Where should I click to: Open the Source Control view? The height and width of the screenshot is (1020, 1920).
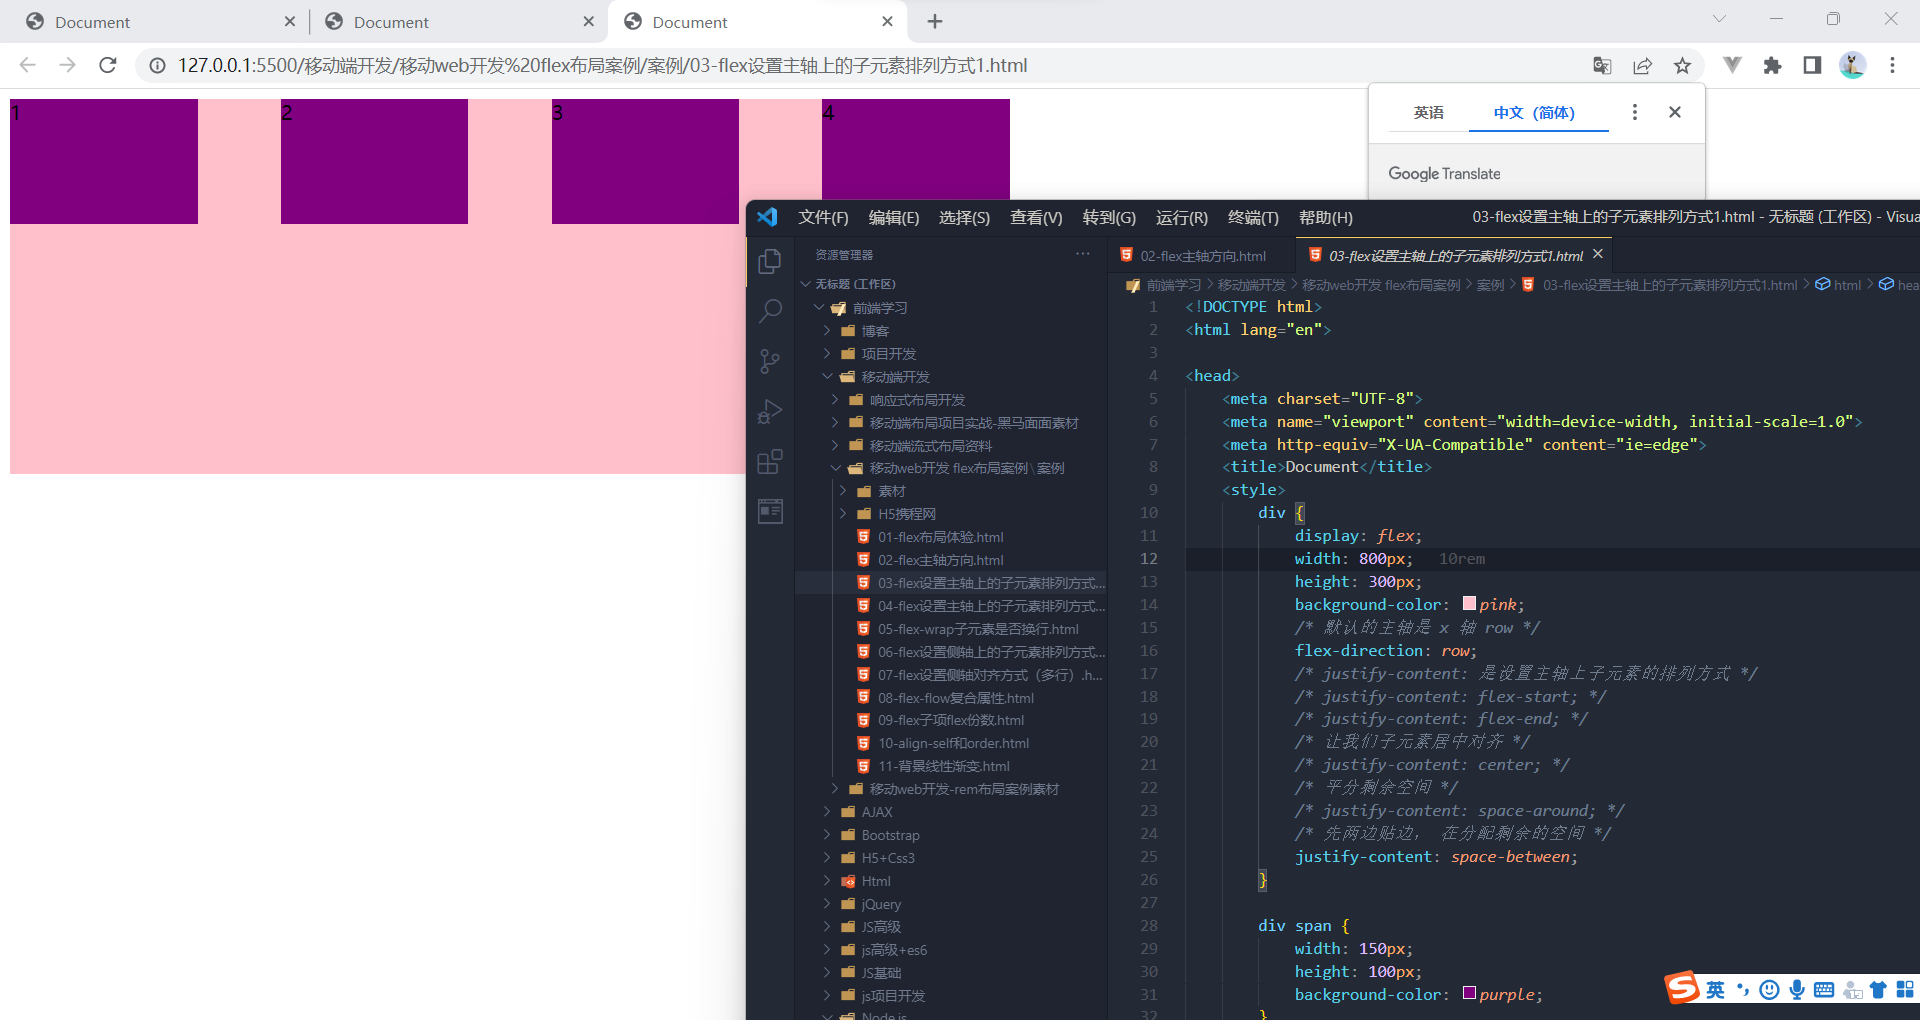coord(769,361)
